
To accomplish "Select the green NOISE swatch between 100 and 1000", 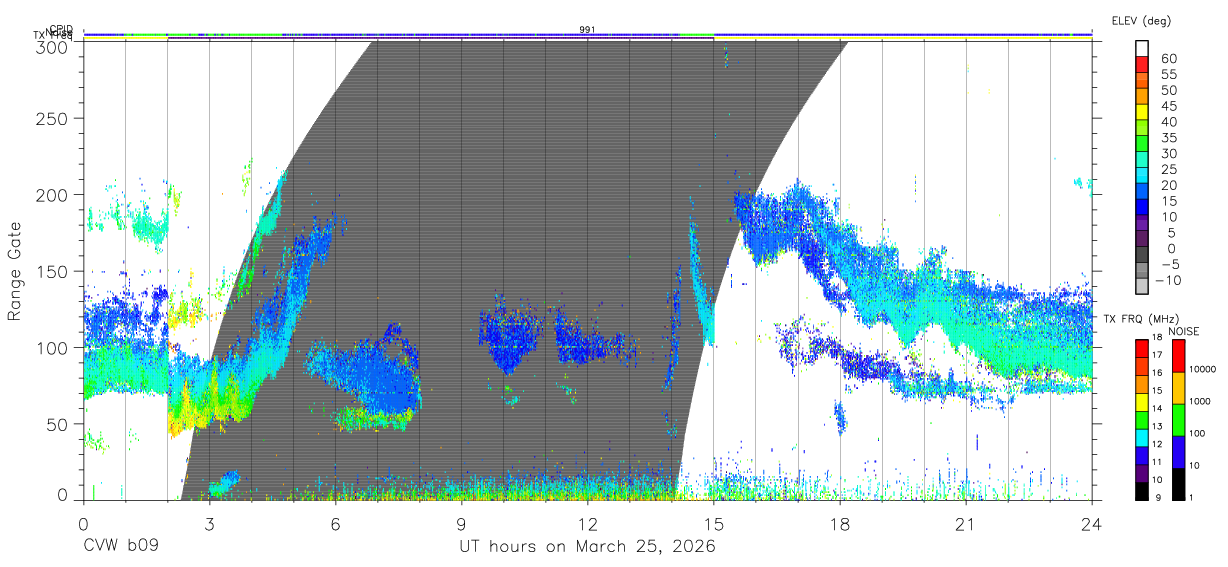I will (x=1178, y=418).
